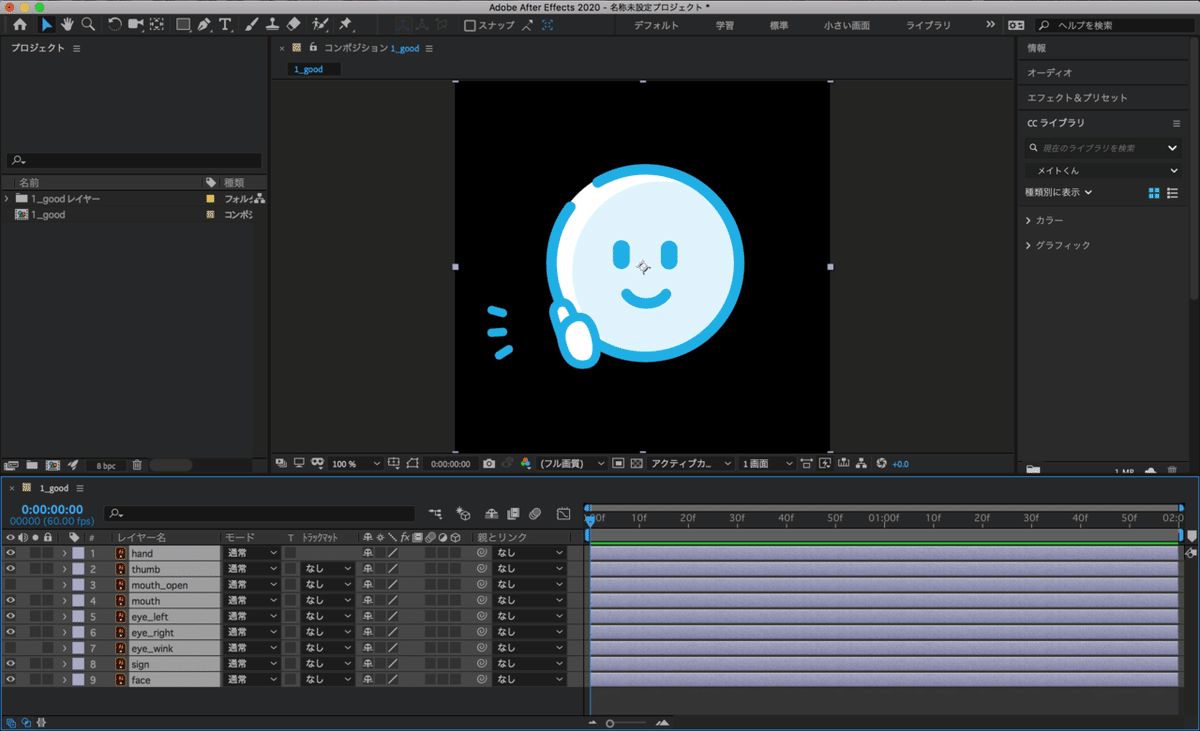Take a snapshot with camera icon

pos(489,464)
